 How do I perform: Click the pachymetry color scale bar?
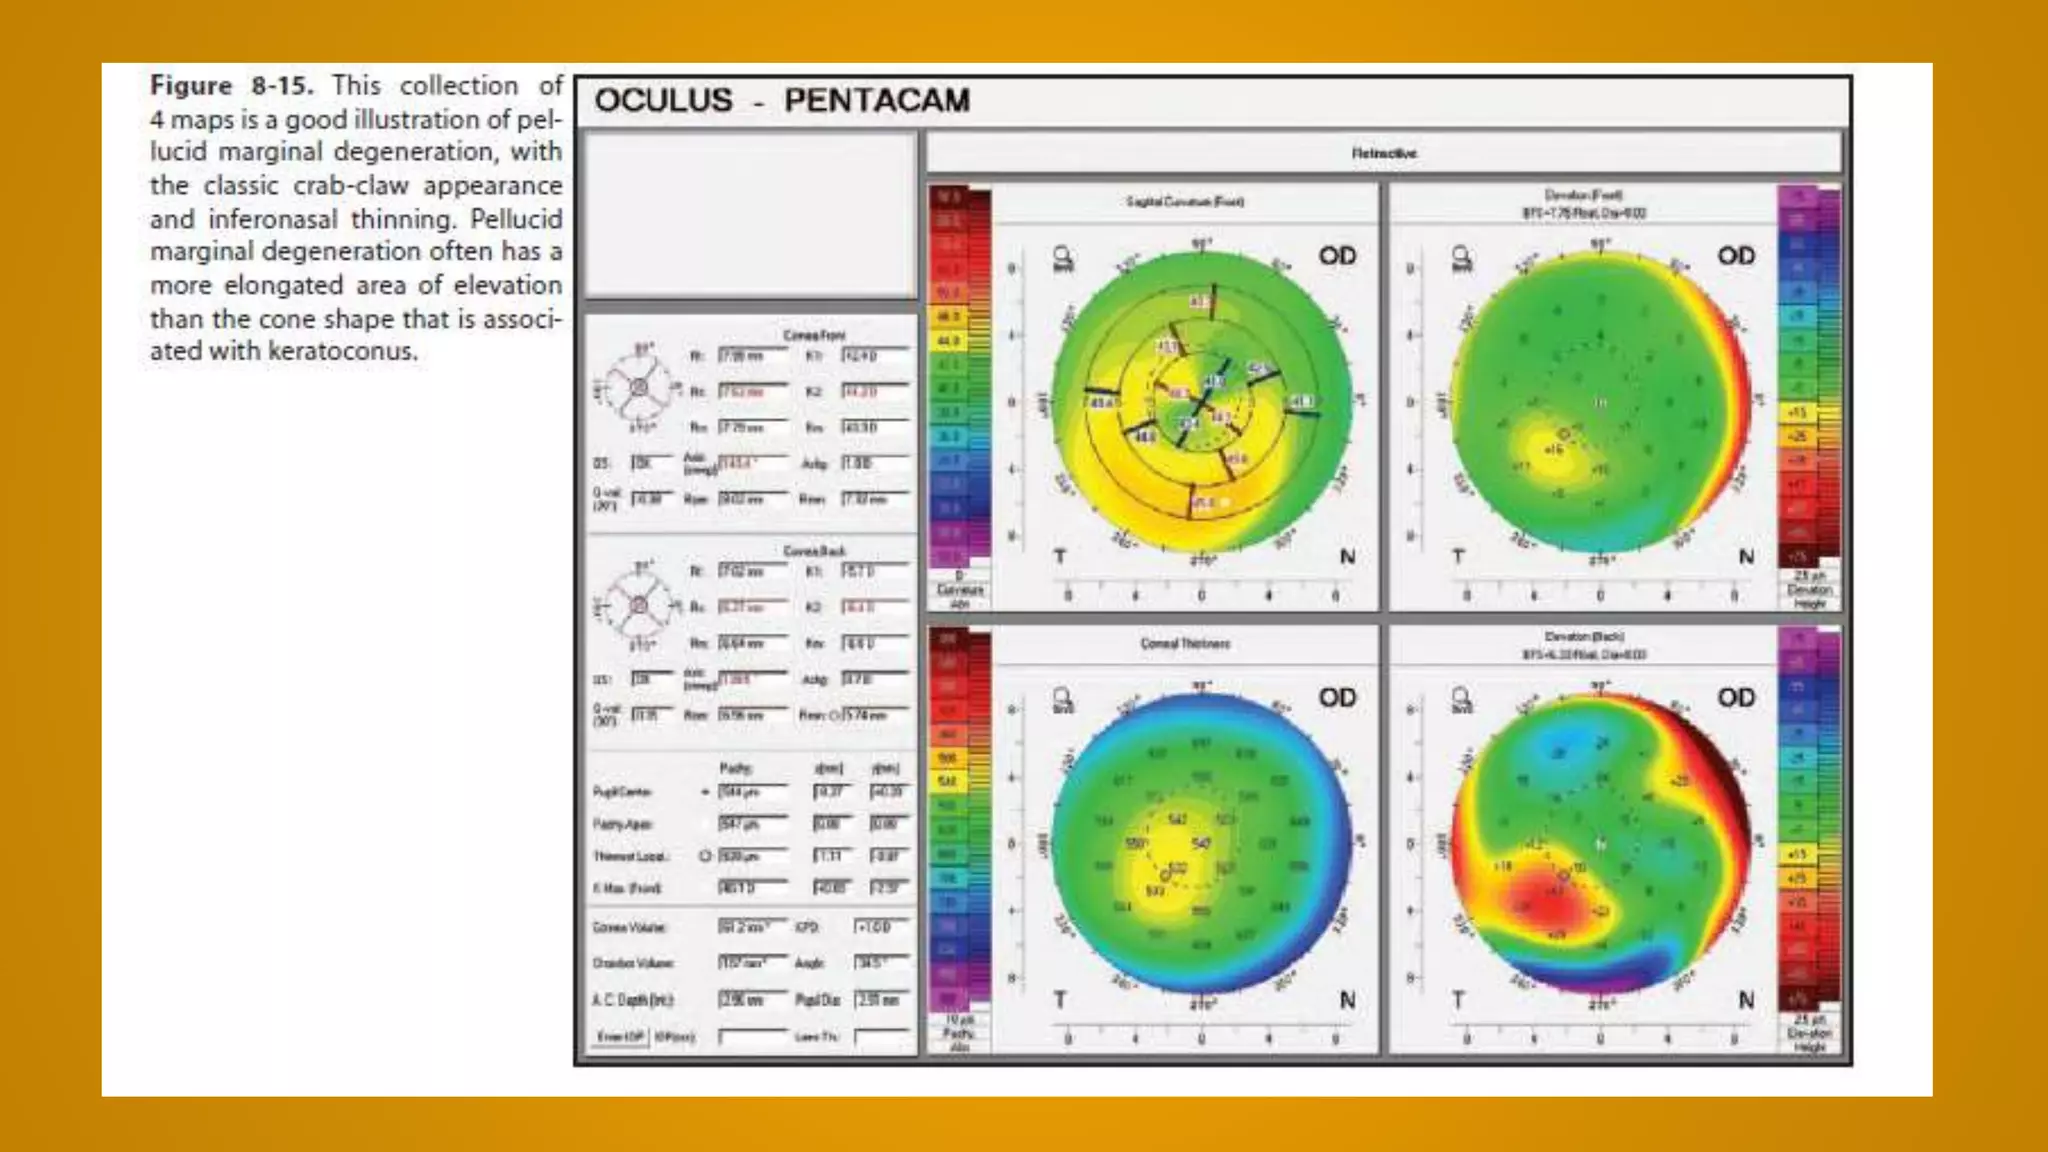[x=959, y=820]
